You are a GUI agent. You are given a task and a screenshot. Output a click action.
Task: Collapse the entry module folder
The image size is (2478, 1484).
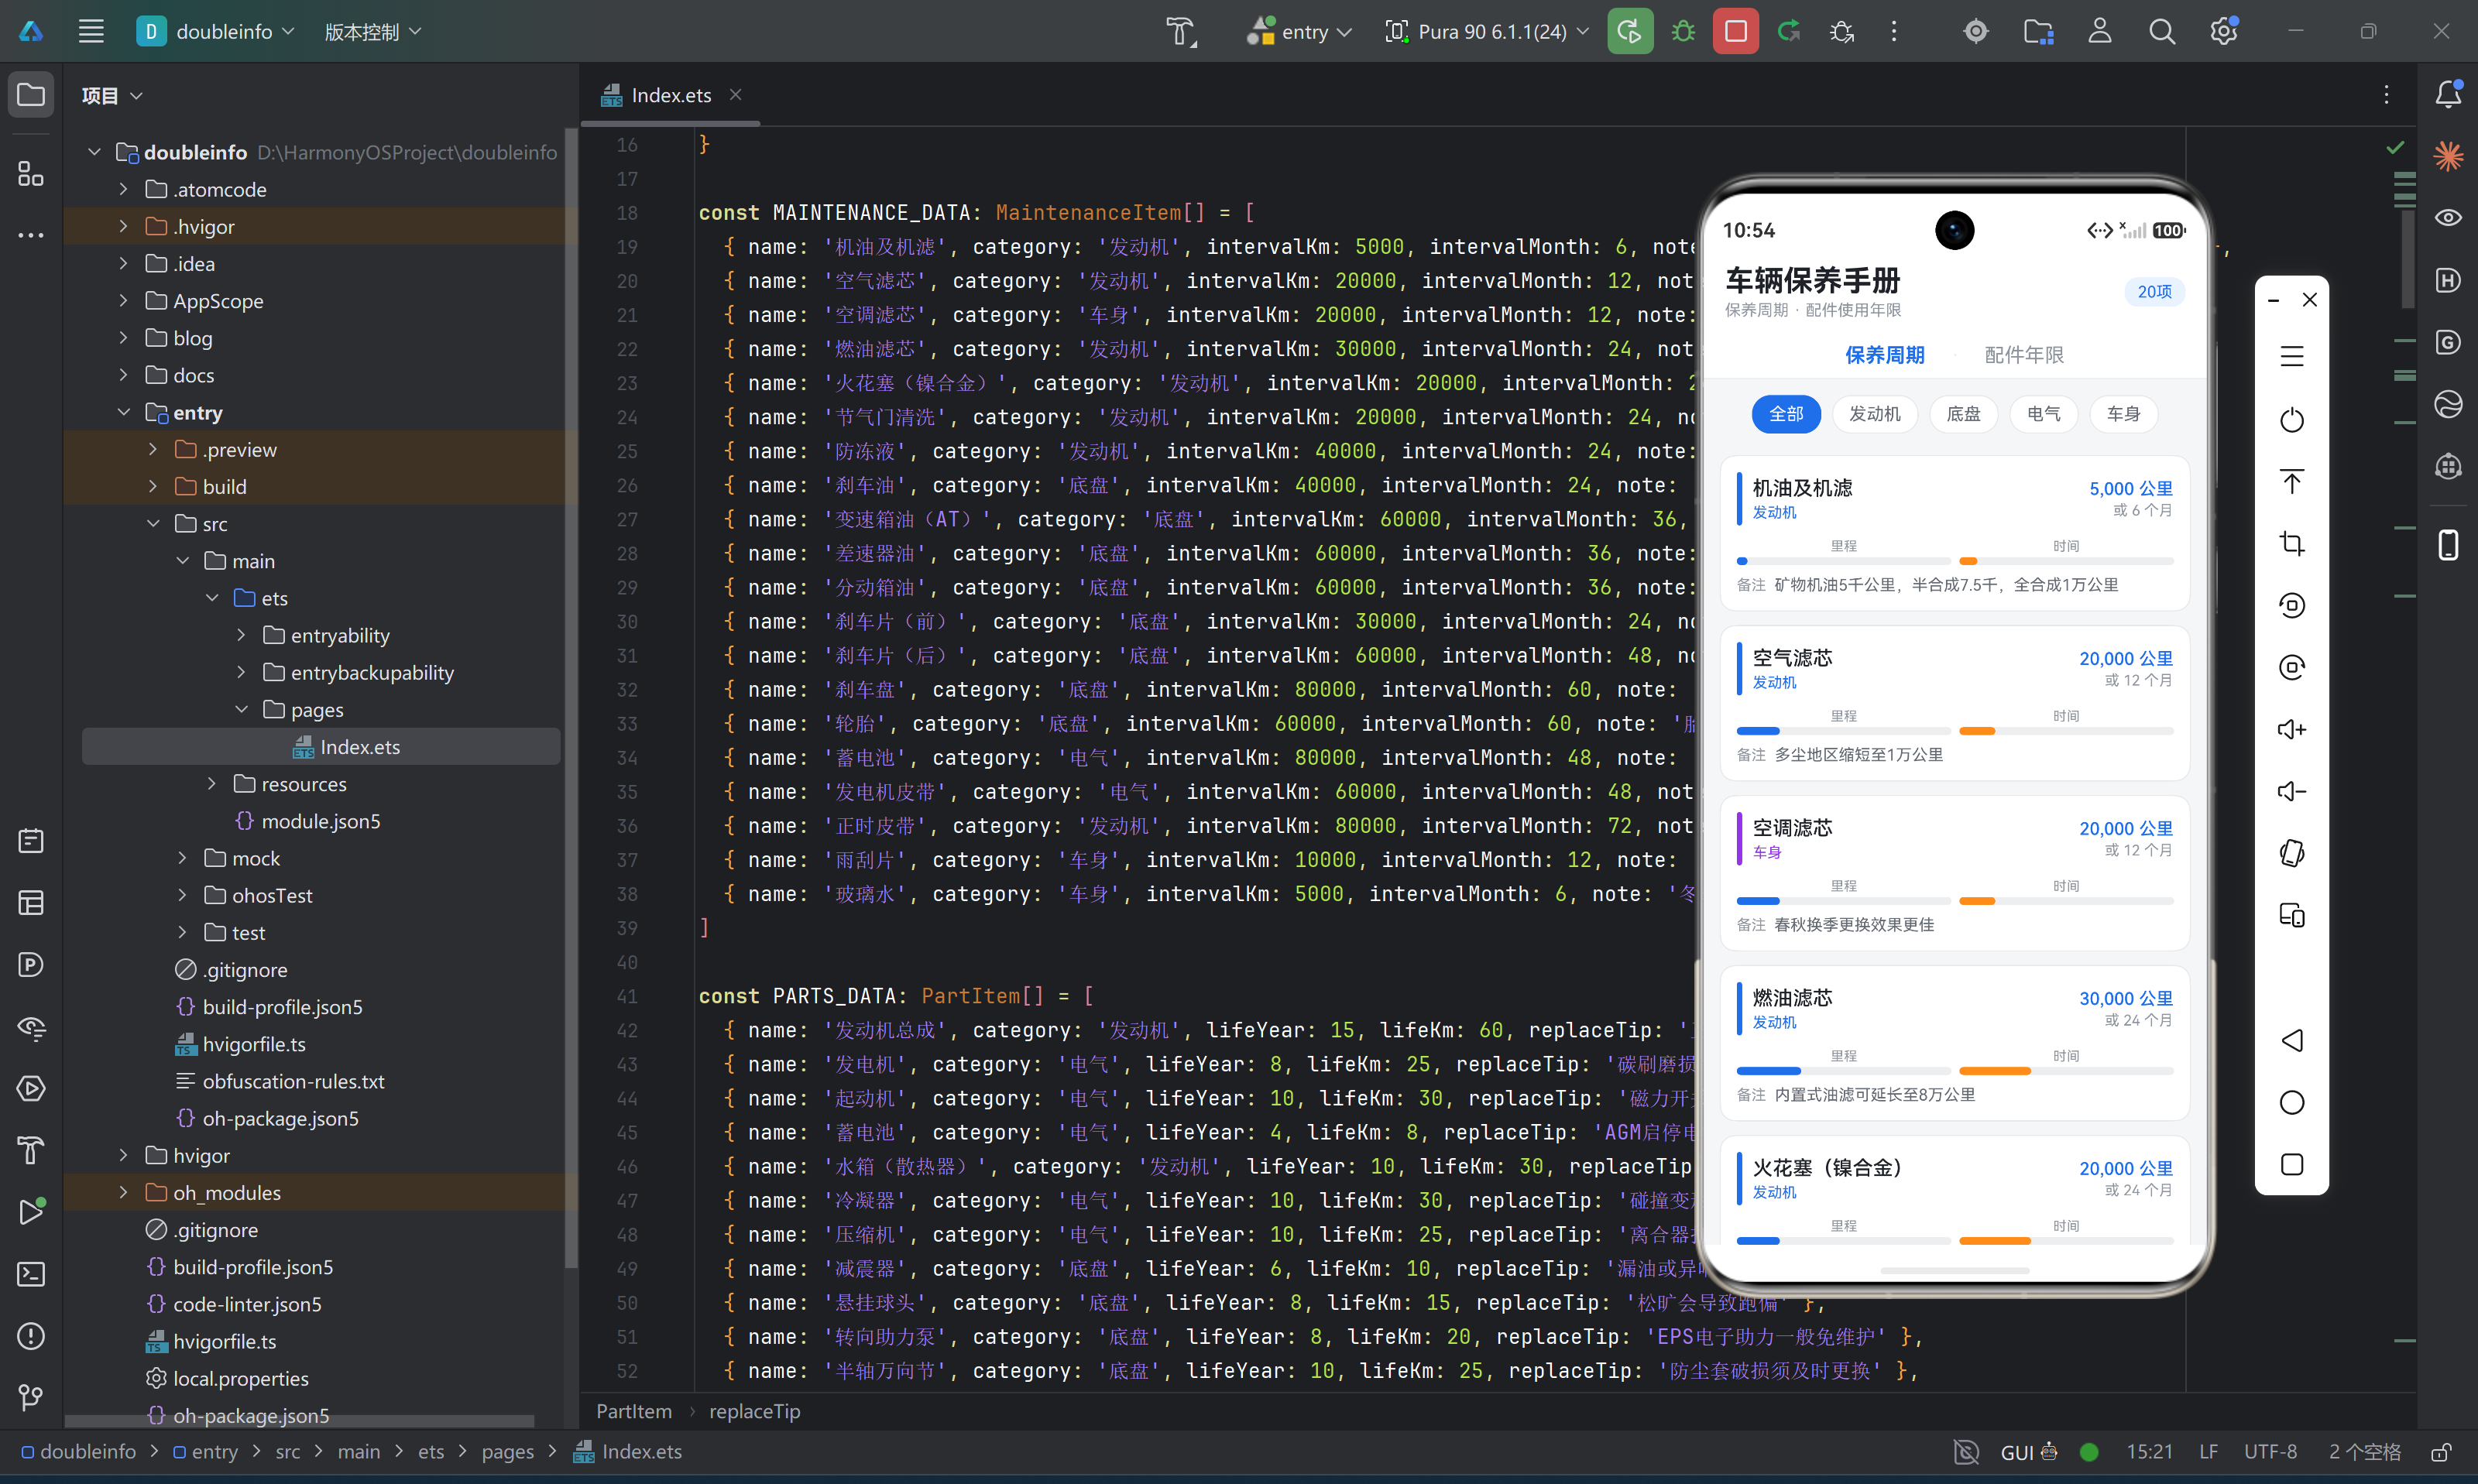(x=123, y=413)
